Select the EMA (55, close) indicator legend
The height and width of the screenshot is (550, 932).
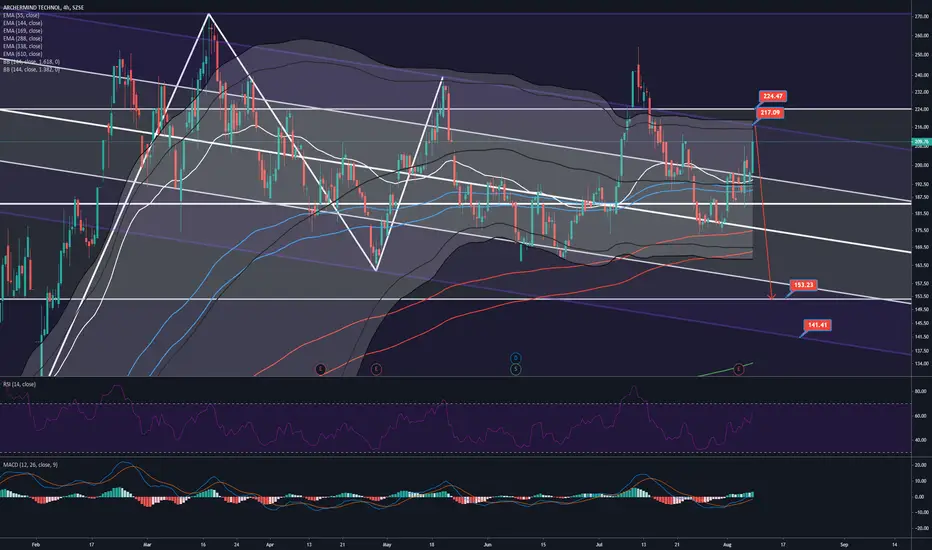[x=22, y=15]
